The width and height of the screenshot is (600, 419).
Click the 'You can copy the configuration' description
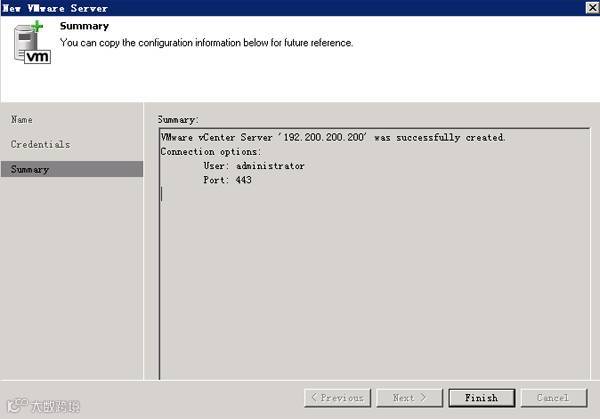point(206,43)
